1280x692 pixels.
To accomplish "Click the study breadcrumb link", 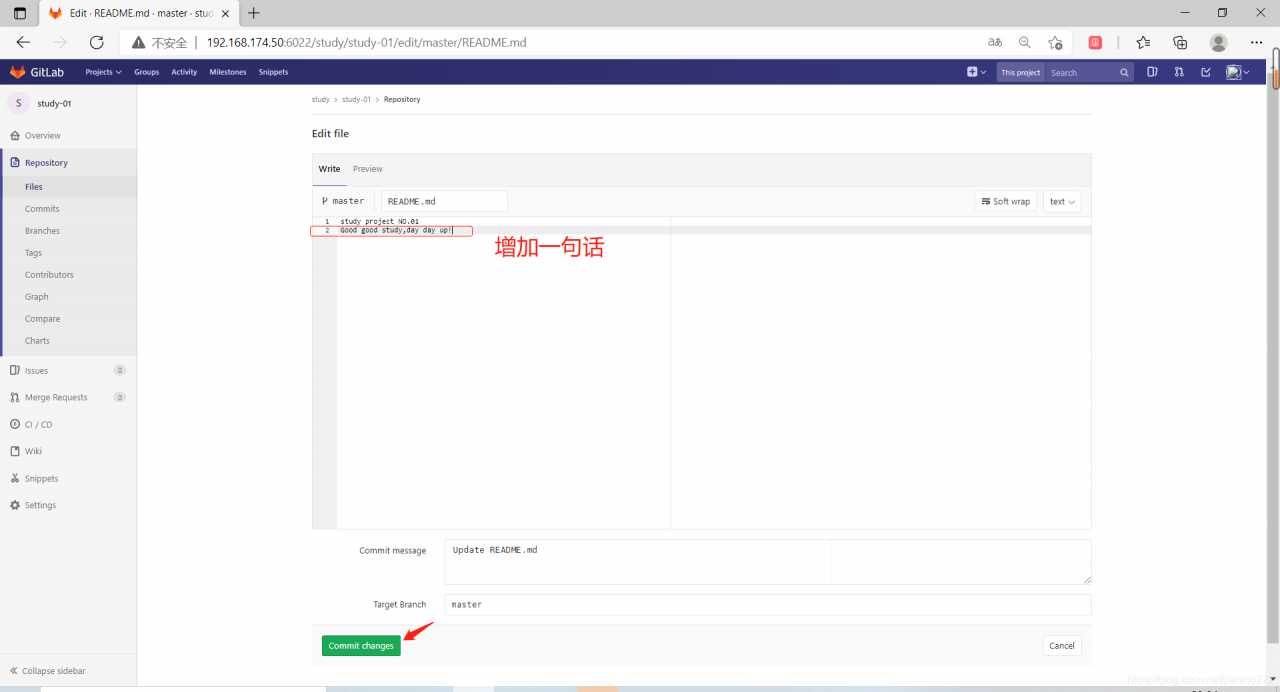I will click(320, 100).
